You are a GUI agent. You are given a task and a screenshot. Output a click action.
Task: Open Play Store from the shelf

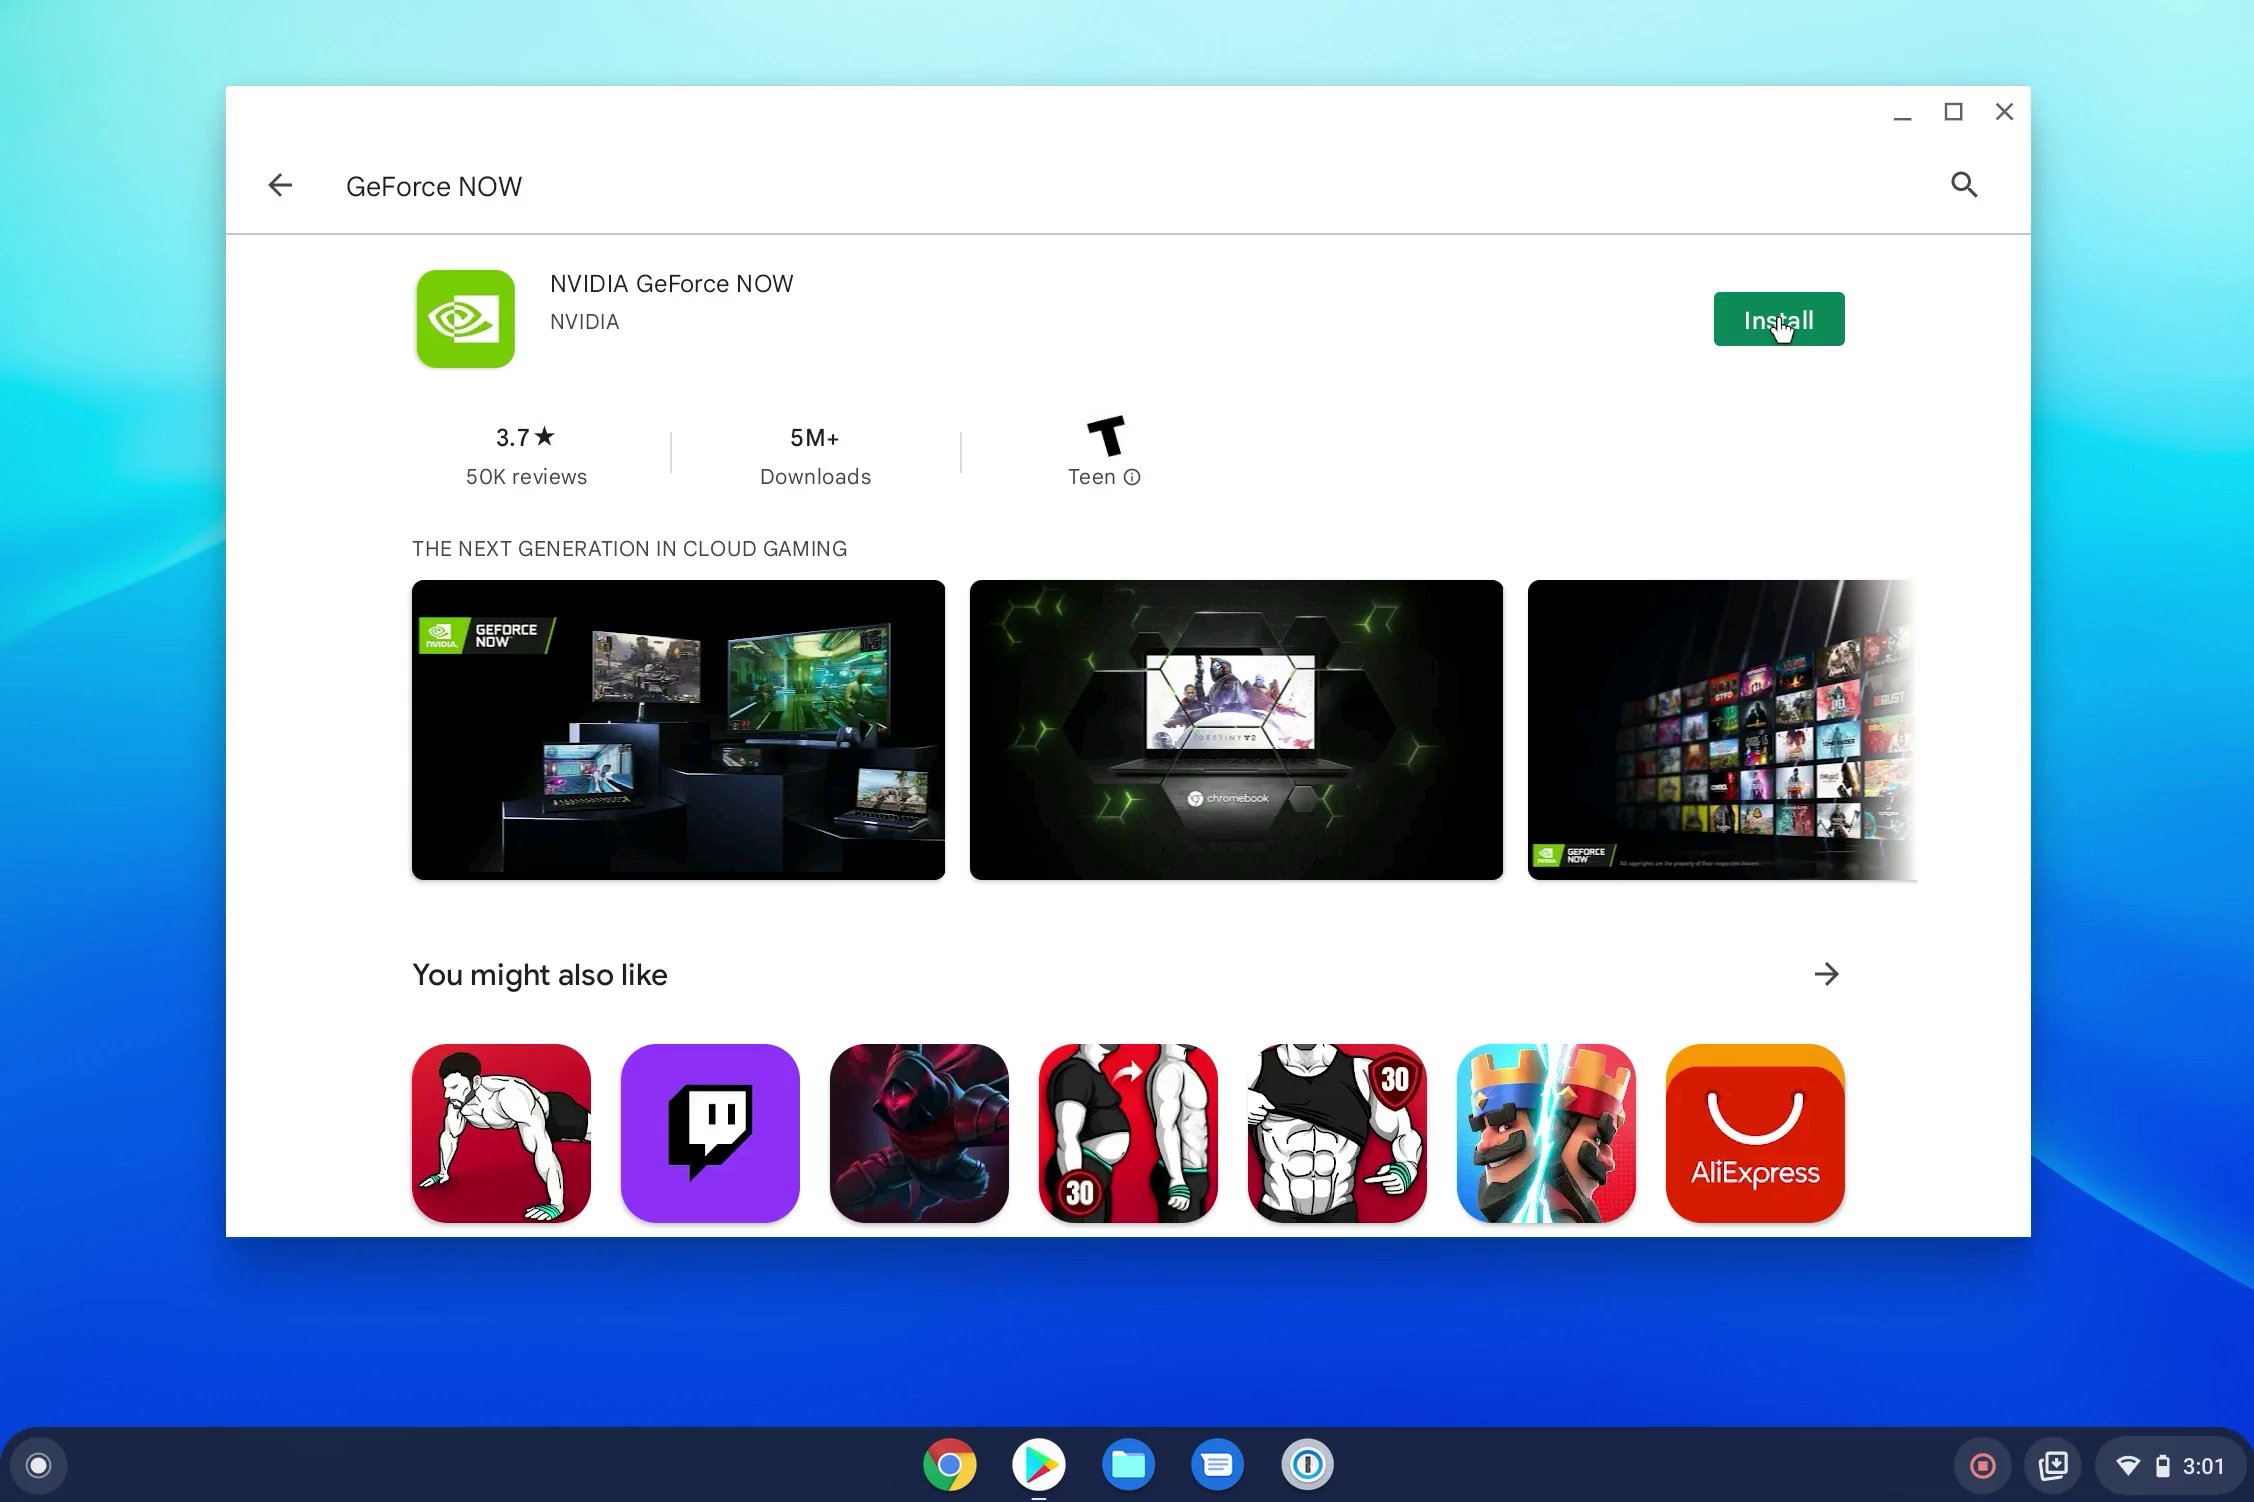(1038, 1466)
